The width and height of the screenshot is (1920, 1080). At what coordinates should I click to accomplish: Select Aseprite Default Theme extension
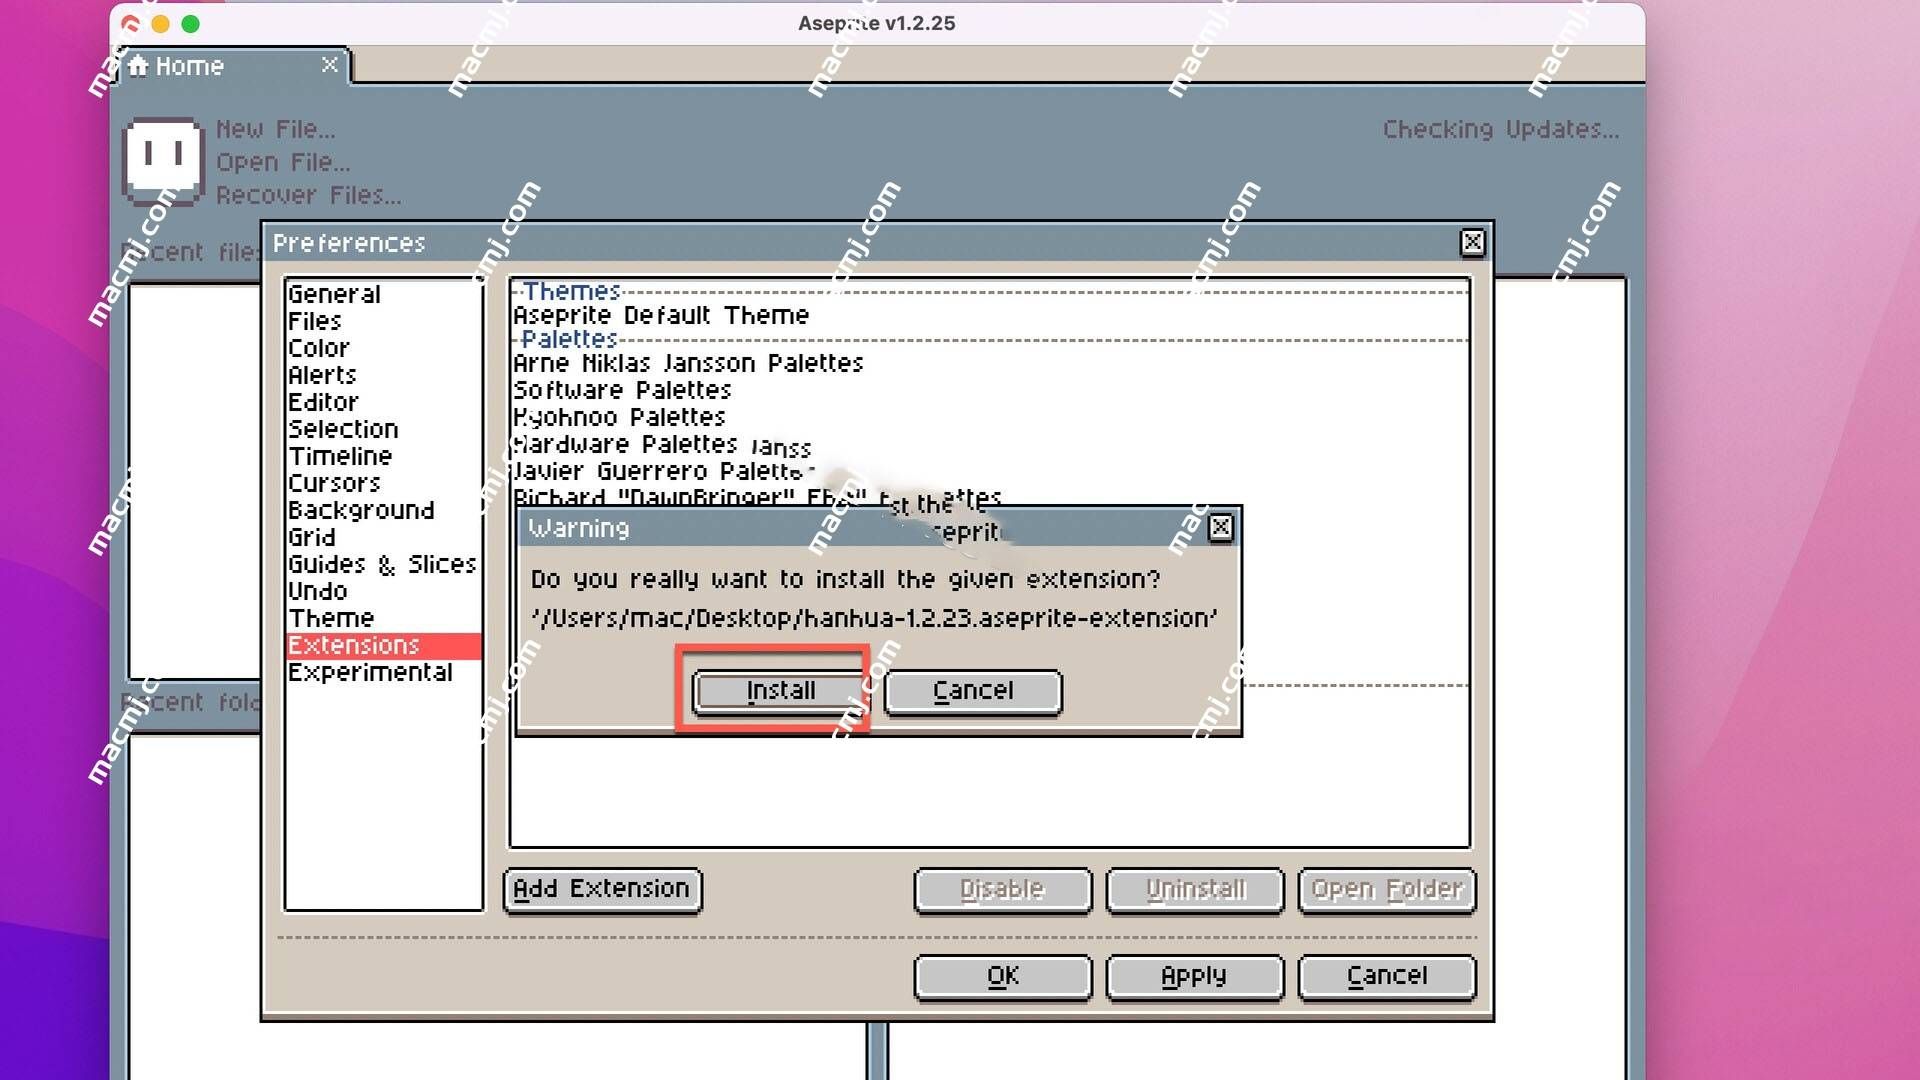(990, 315)
